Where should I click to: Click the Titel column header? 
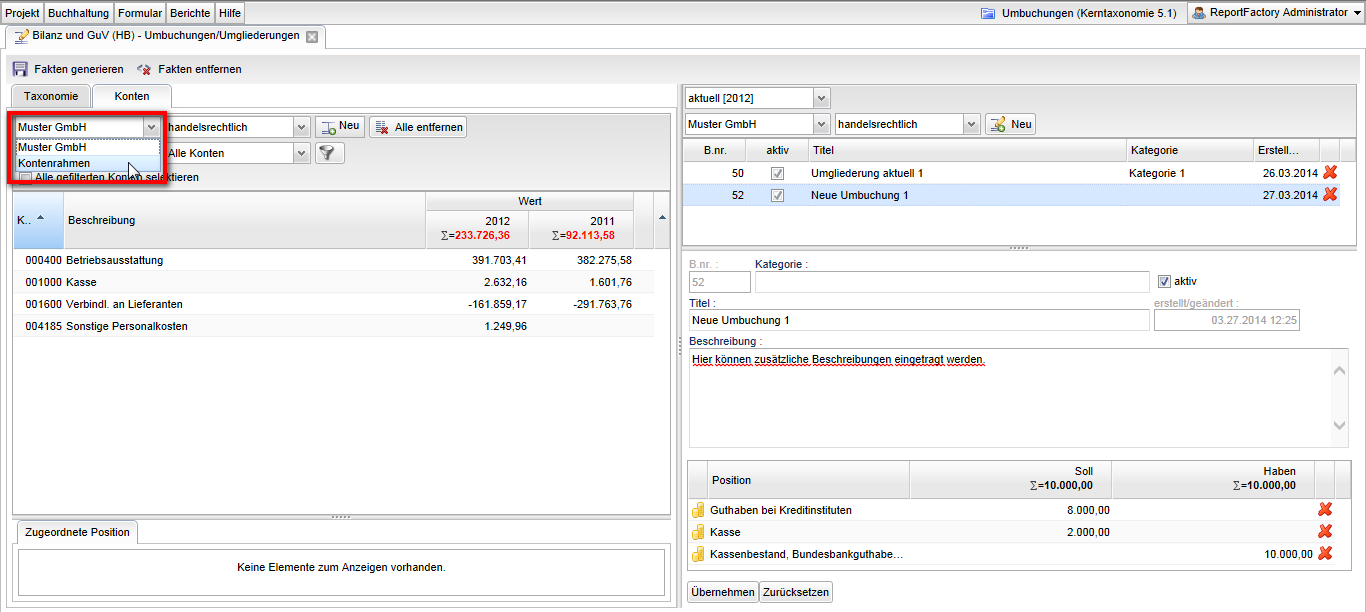[x=967, y=150]
